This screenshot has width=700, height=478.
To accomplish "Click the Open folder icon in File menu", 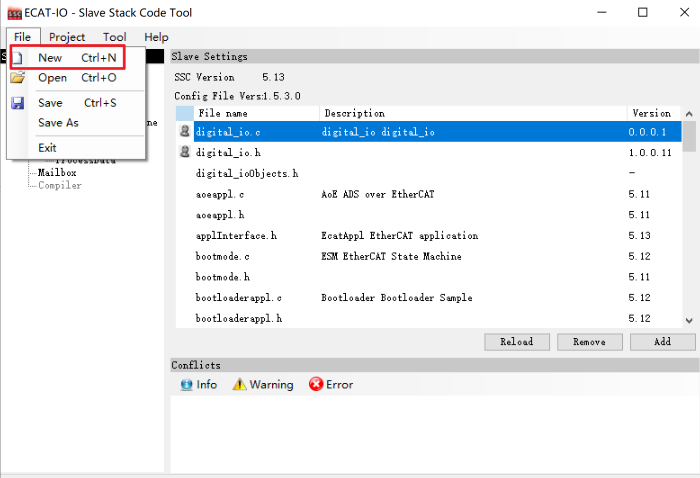I will (x=17, y=78).
